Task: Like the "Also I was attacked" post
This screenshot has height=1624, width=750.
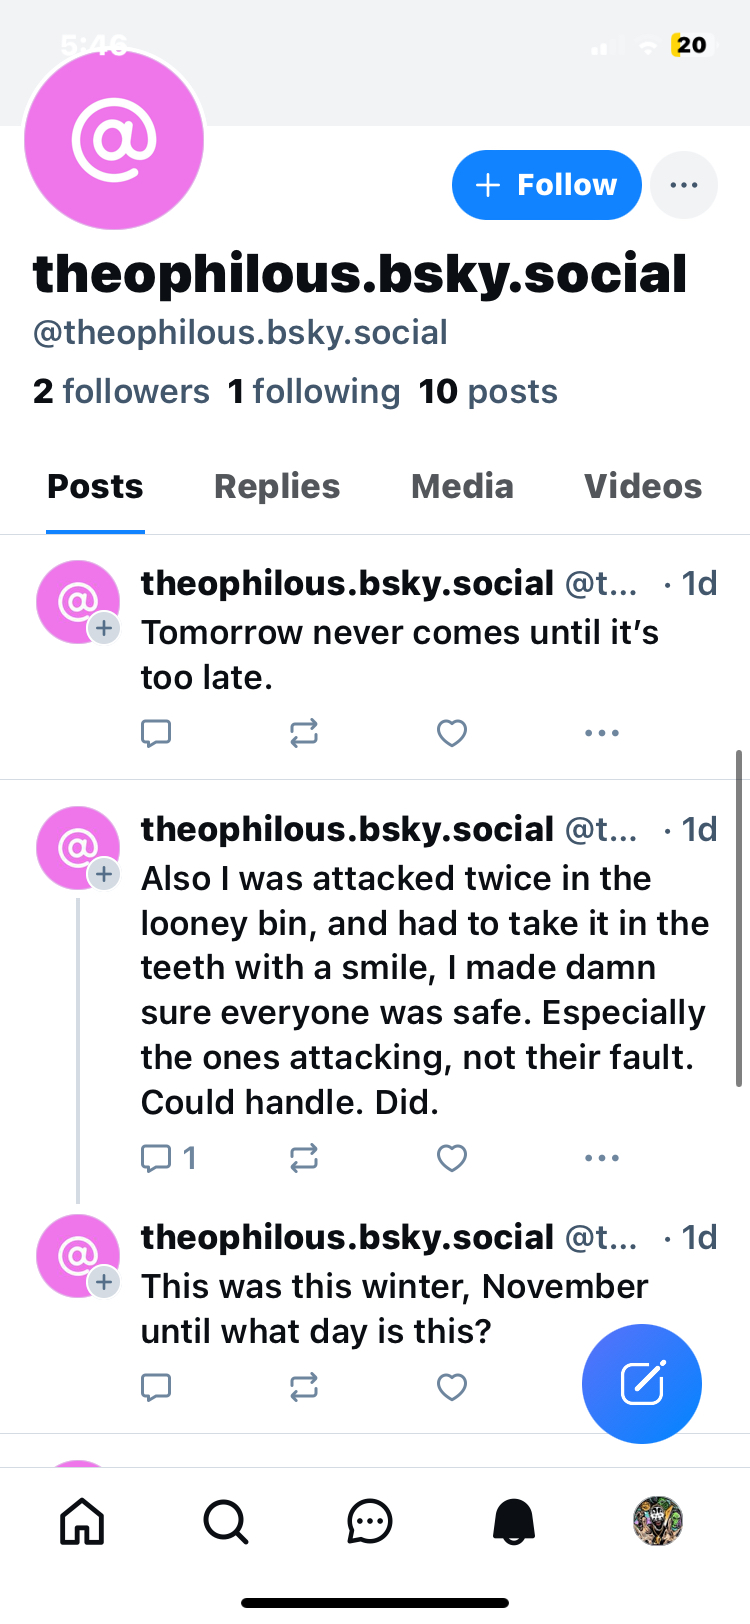Action: coord(452,1158)
